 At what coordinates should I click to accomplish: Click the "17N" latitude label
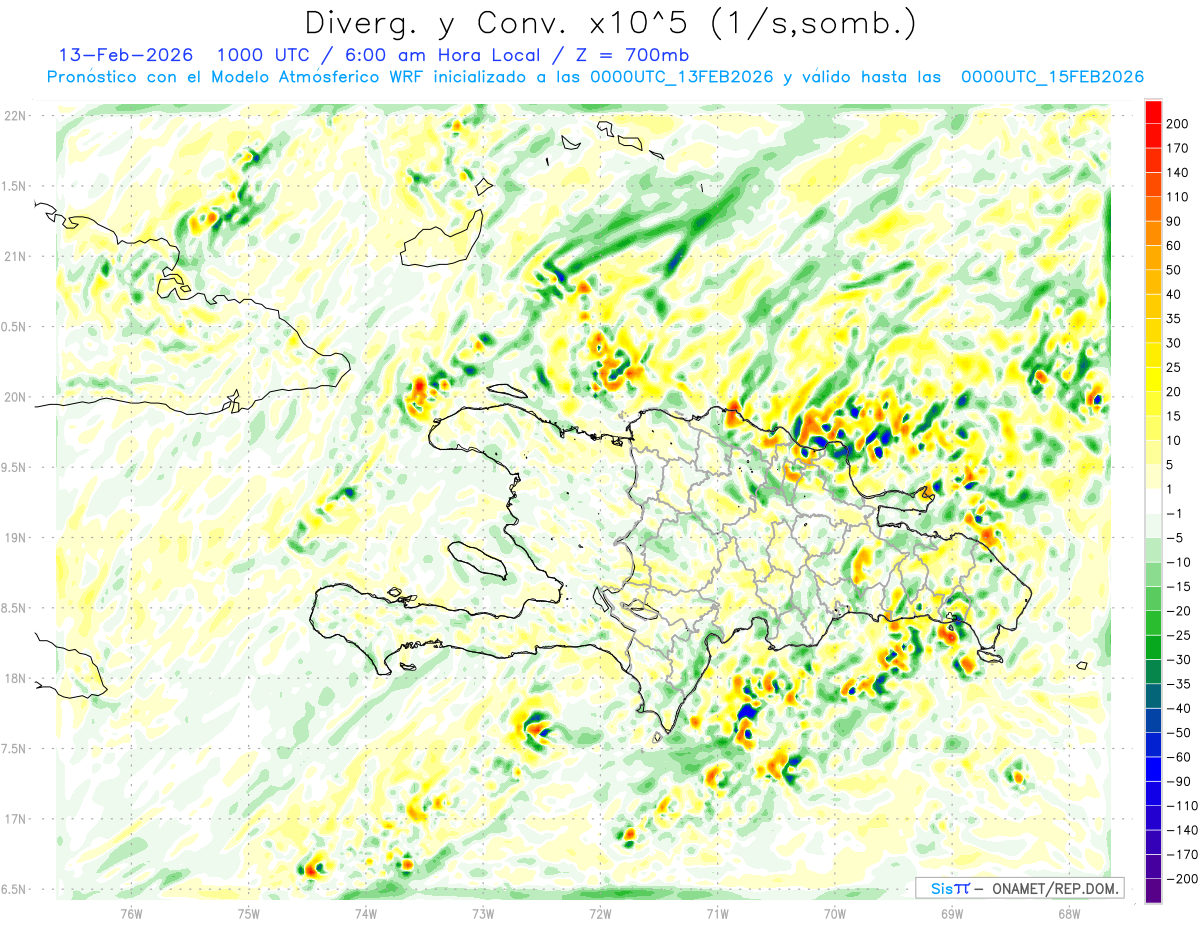pos(15,820)
